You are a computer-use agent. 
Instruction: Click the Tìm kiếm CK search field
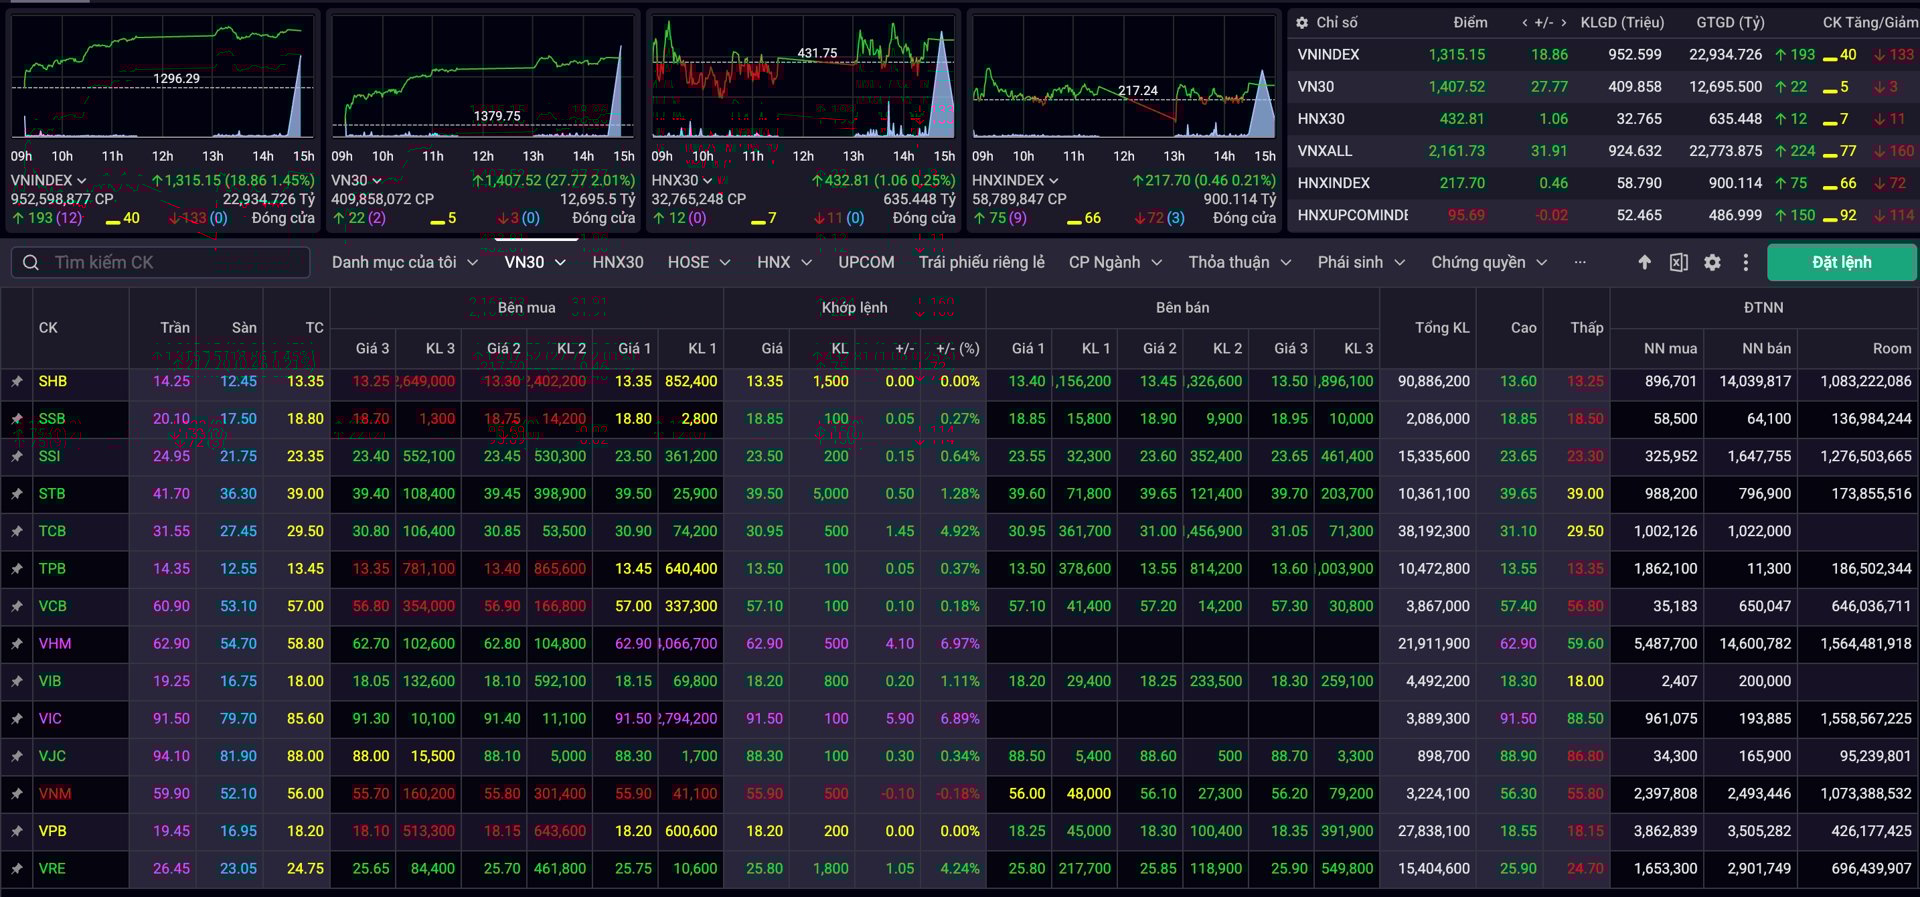tap(170, 262)
